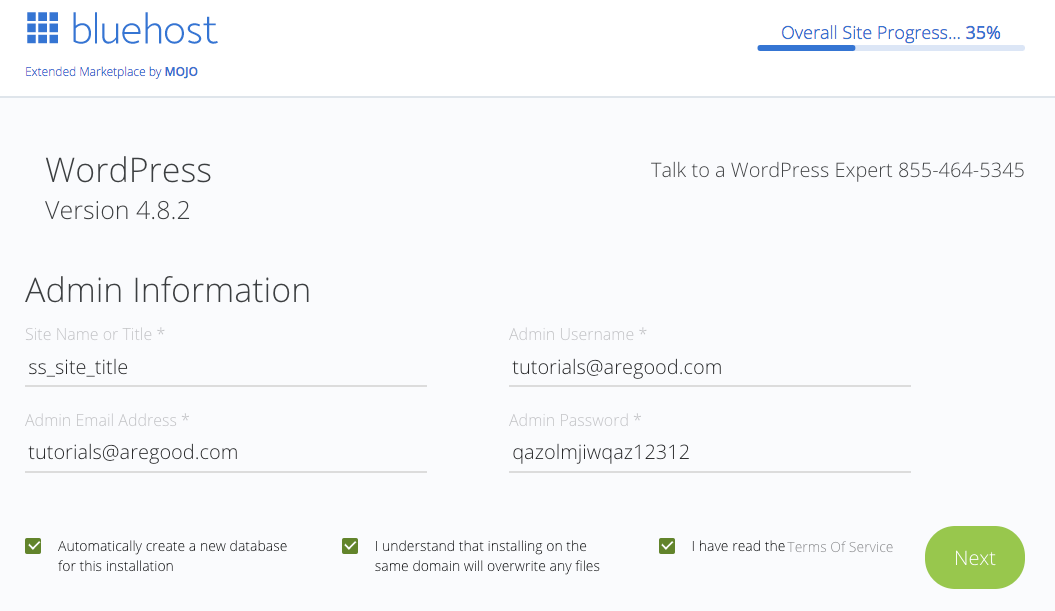This screenshot has height=611, width=1055.
Task: Click the 'Version 4.8.2' text
Action: 117,211
